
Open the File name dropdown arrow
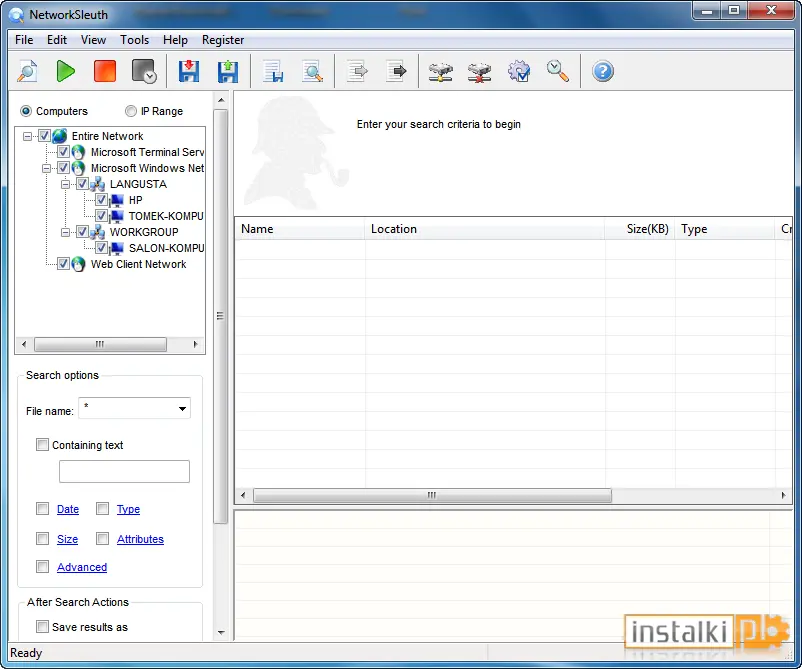(182, 409)
